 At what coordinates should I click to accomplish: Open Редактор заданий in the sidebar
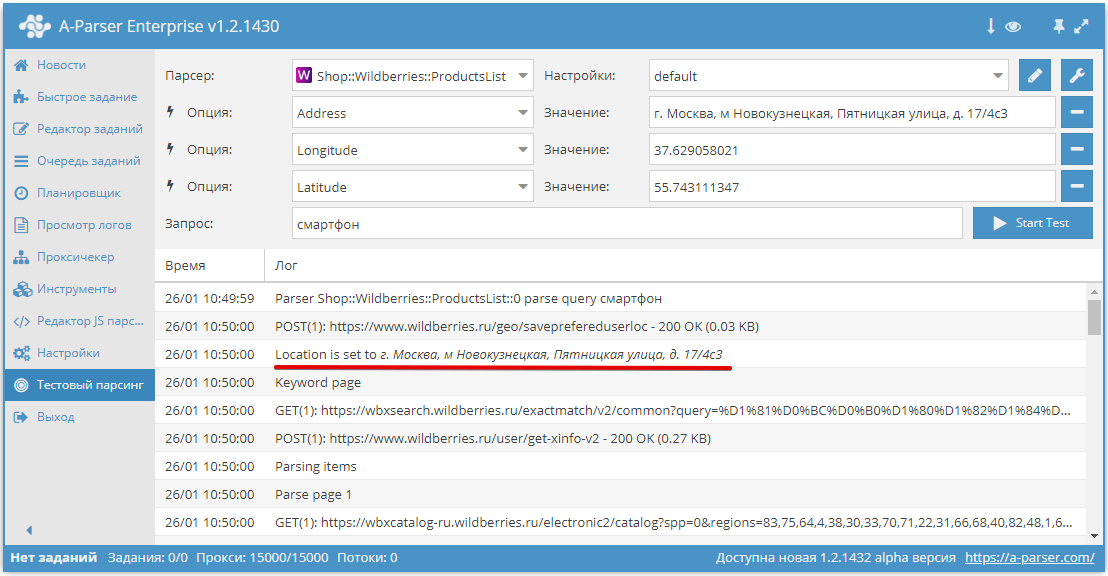click(x=89, y=129)
